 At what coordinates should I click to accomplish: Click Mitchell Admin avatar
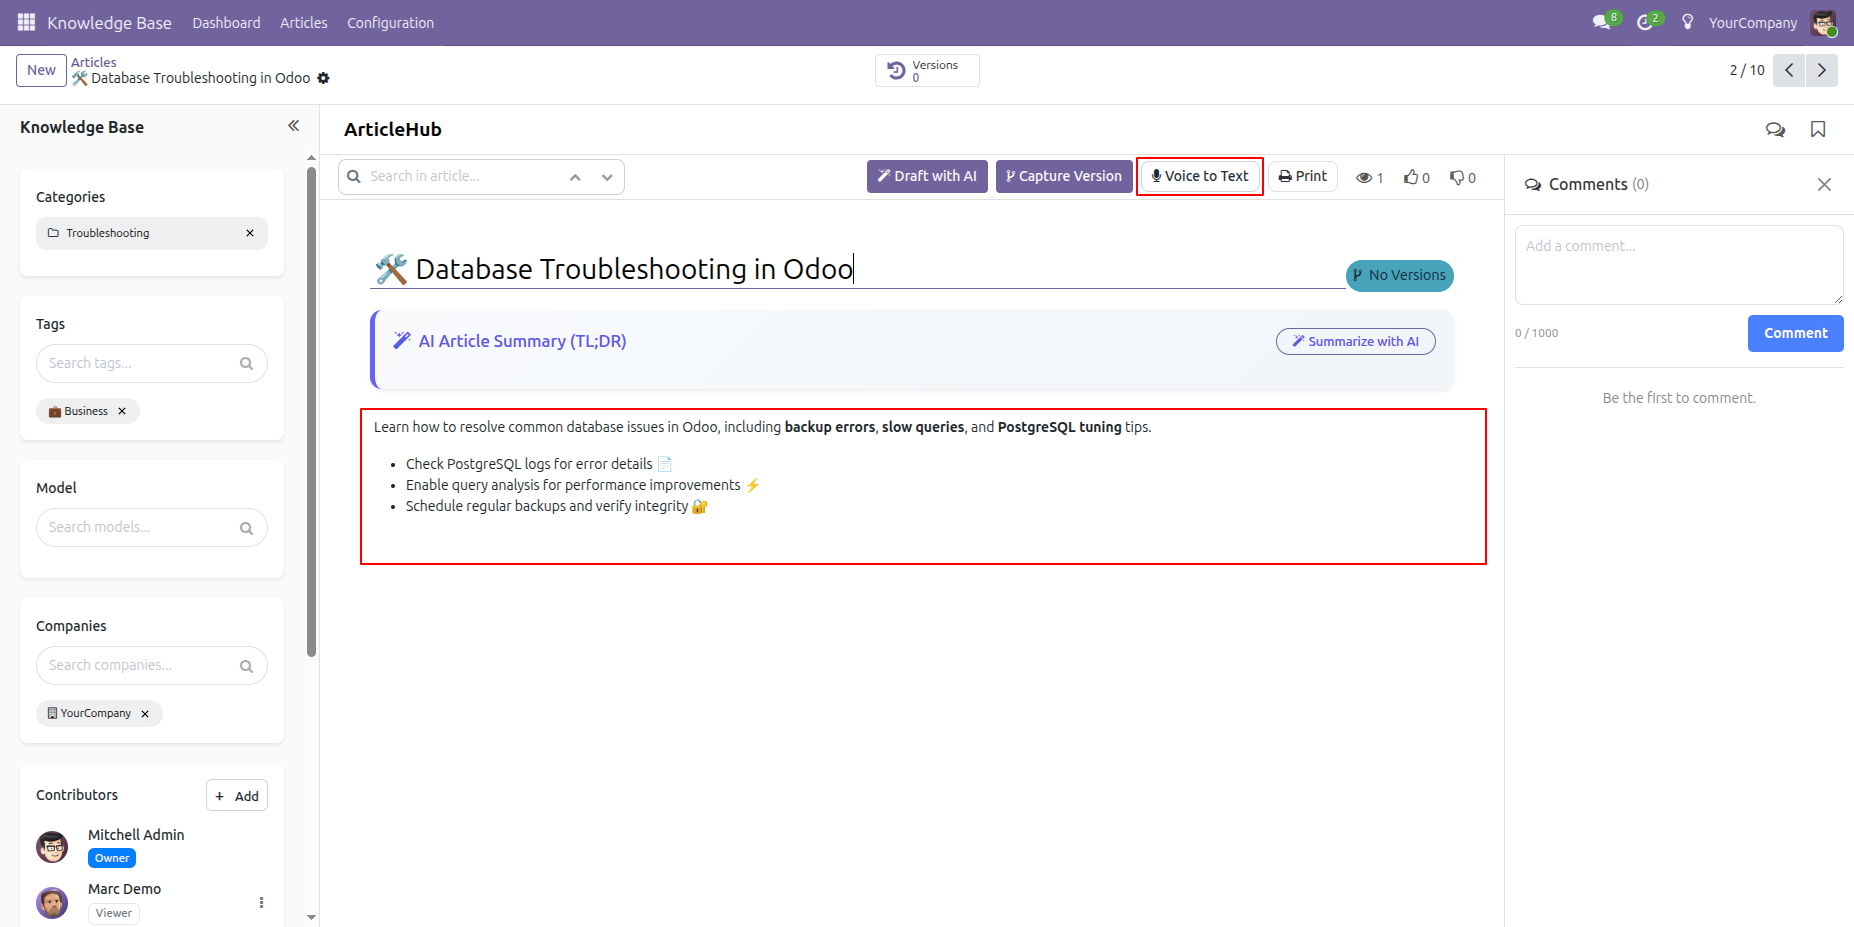[52, 847]
